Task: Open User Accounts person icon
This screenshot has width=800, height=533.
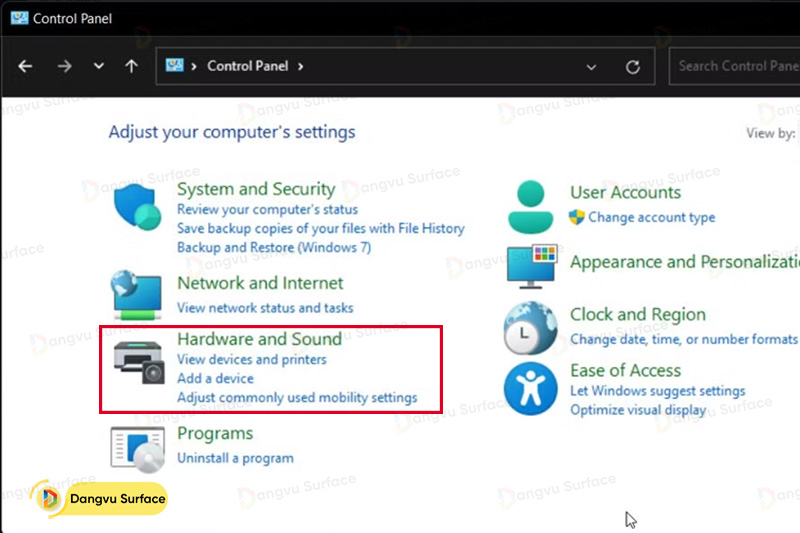Action: coord(531,207)
